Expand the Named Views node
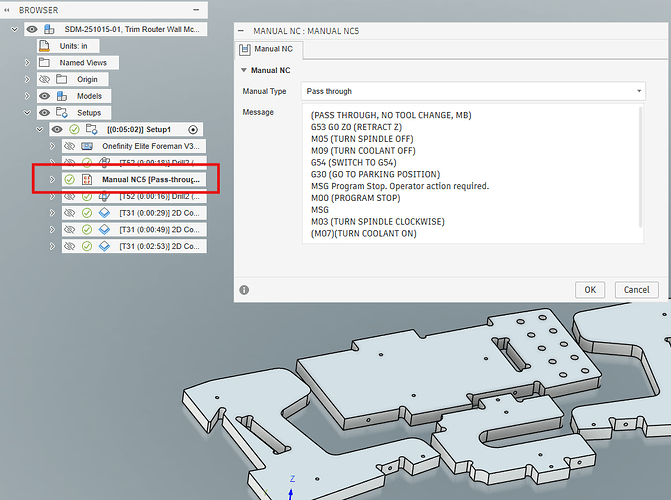This screenshot has height=500, width=671. tap(27, 62)
